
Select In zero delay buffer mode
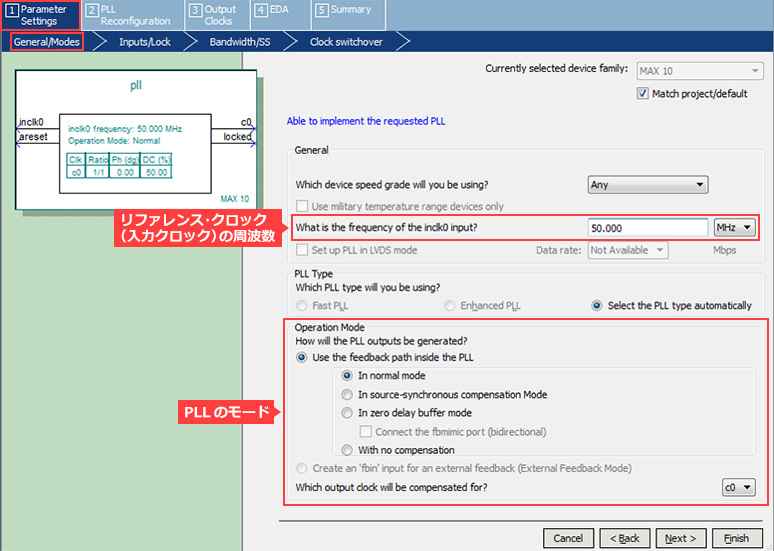point(348,413)
